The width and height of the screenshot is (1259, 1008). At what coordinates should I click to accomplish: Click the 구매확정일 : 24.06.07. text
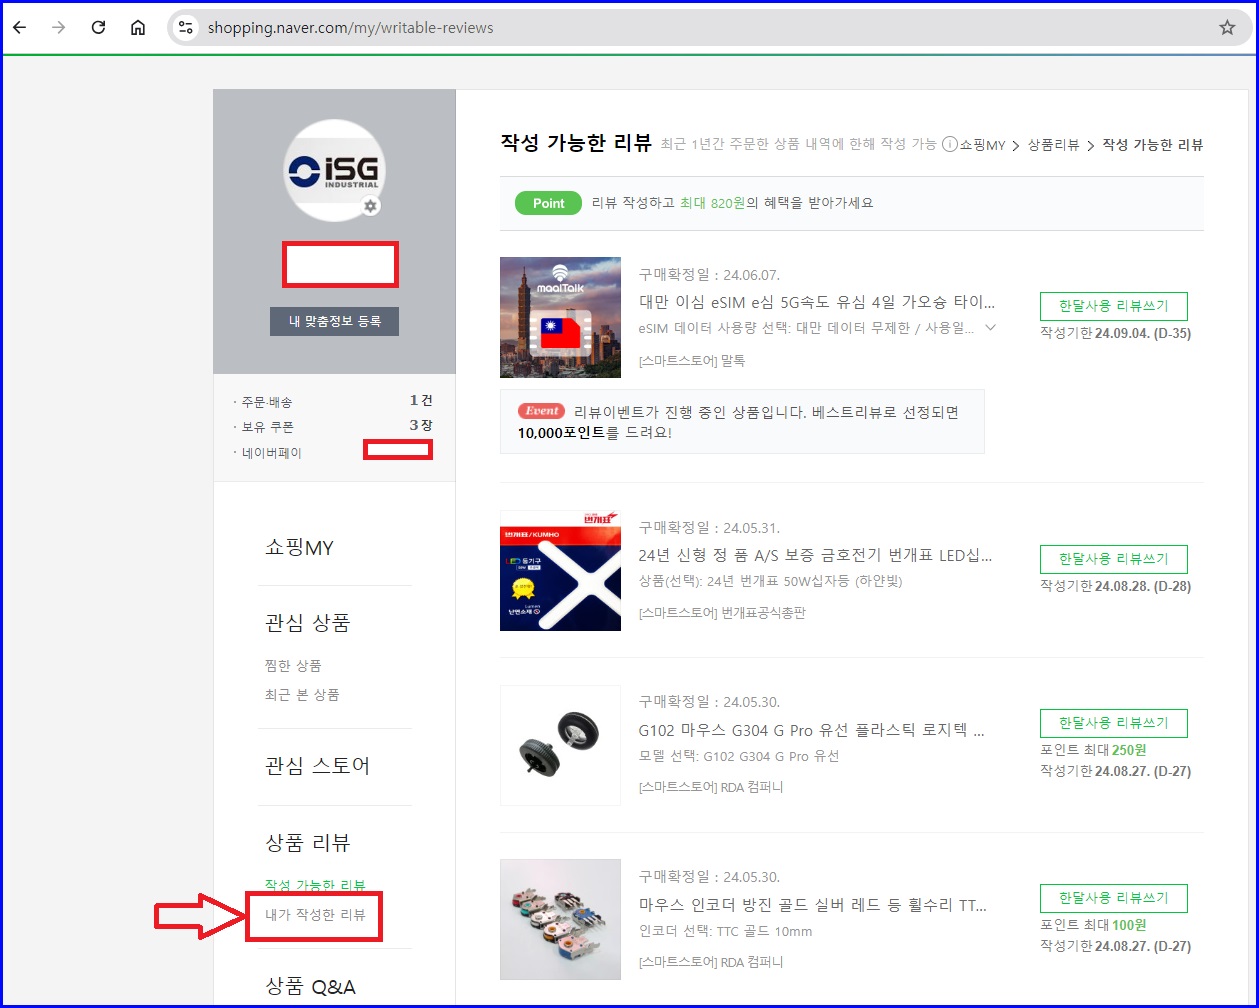709,275
